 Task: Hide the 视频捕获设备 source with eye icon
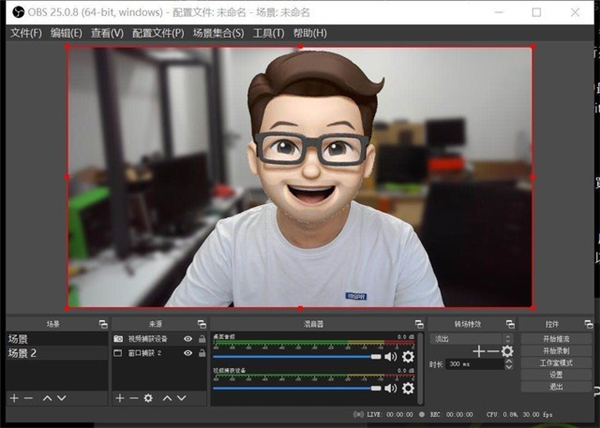(x=188, y=340)
